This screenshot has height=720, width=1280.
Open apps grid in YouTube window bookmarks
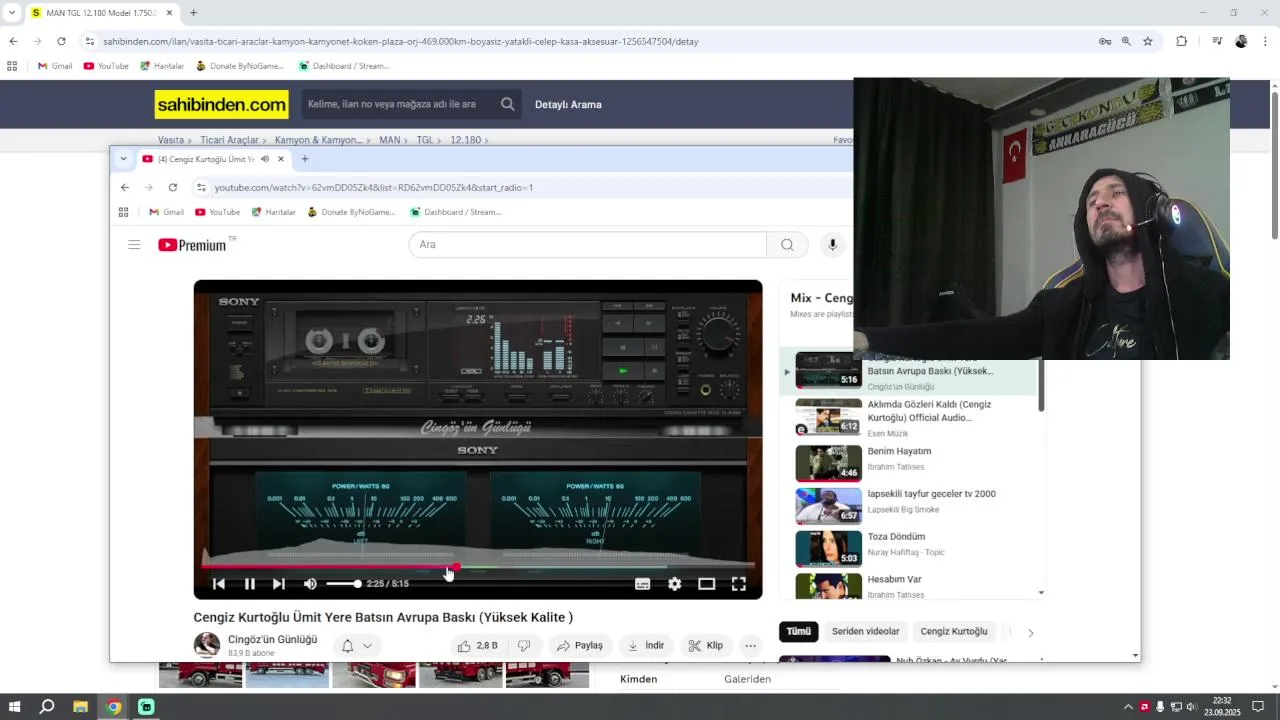(123, 212)
